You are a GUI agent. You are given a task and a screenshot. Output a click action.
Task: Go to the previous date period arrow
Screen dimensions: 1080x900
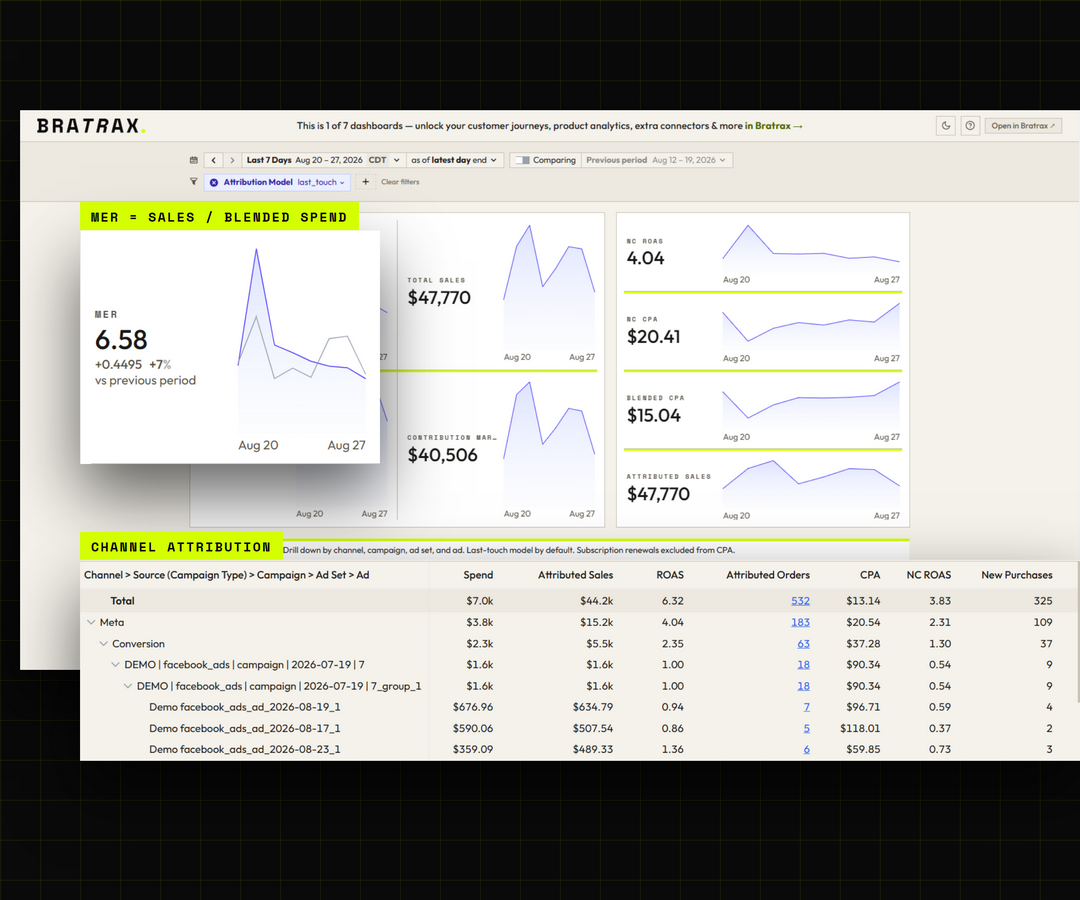(214, 160)
